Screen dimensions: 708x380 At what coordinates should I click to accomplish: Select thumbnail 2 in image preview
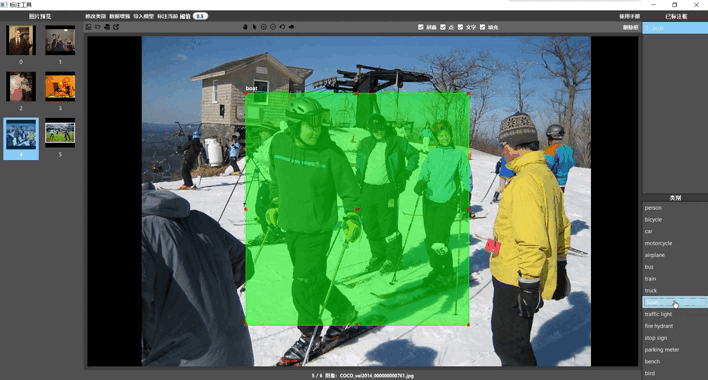pyautogui.click(x=21, y=87)
